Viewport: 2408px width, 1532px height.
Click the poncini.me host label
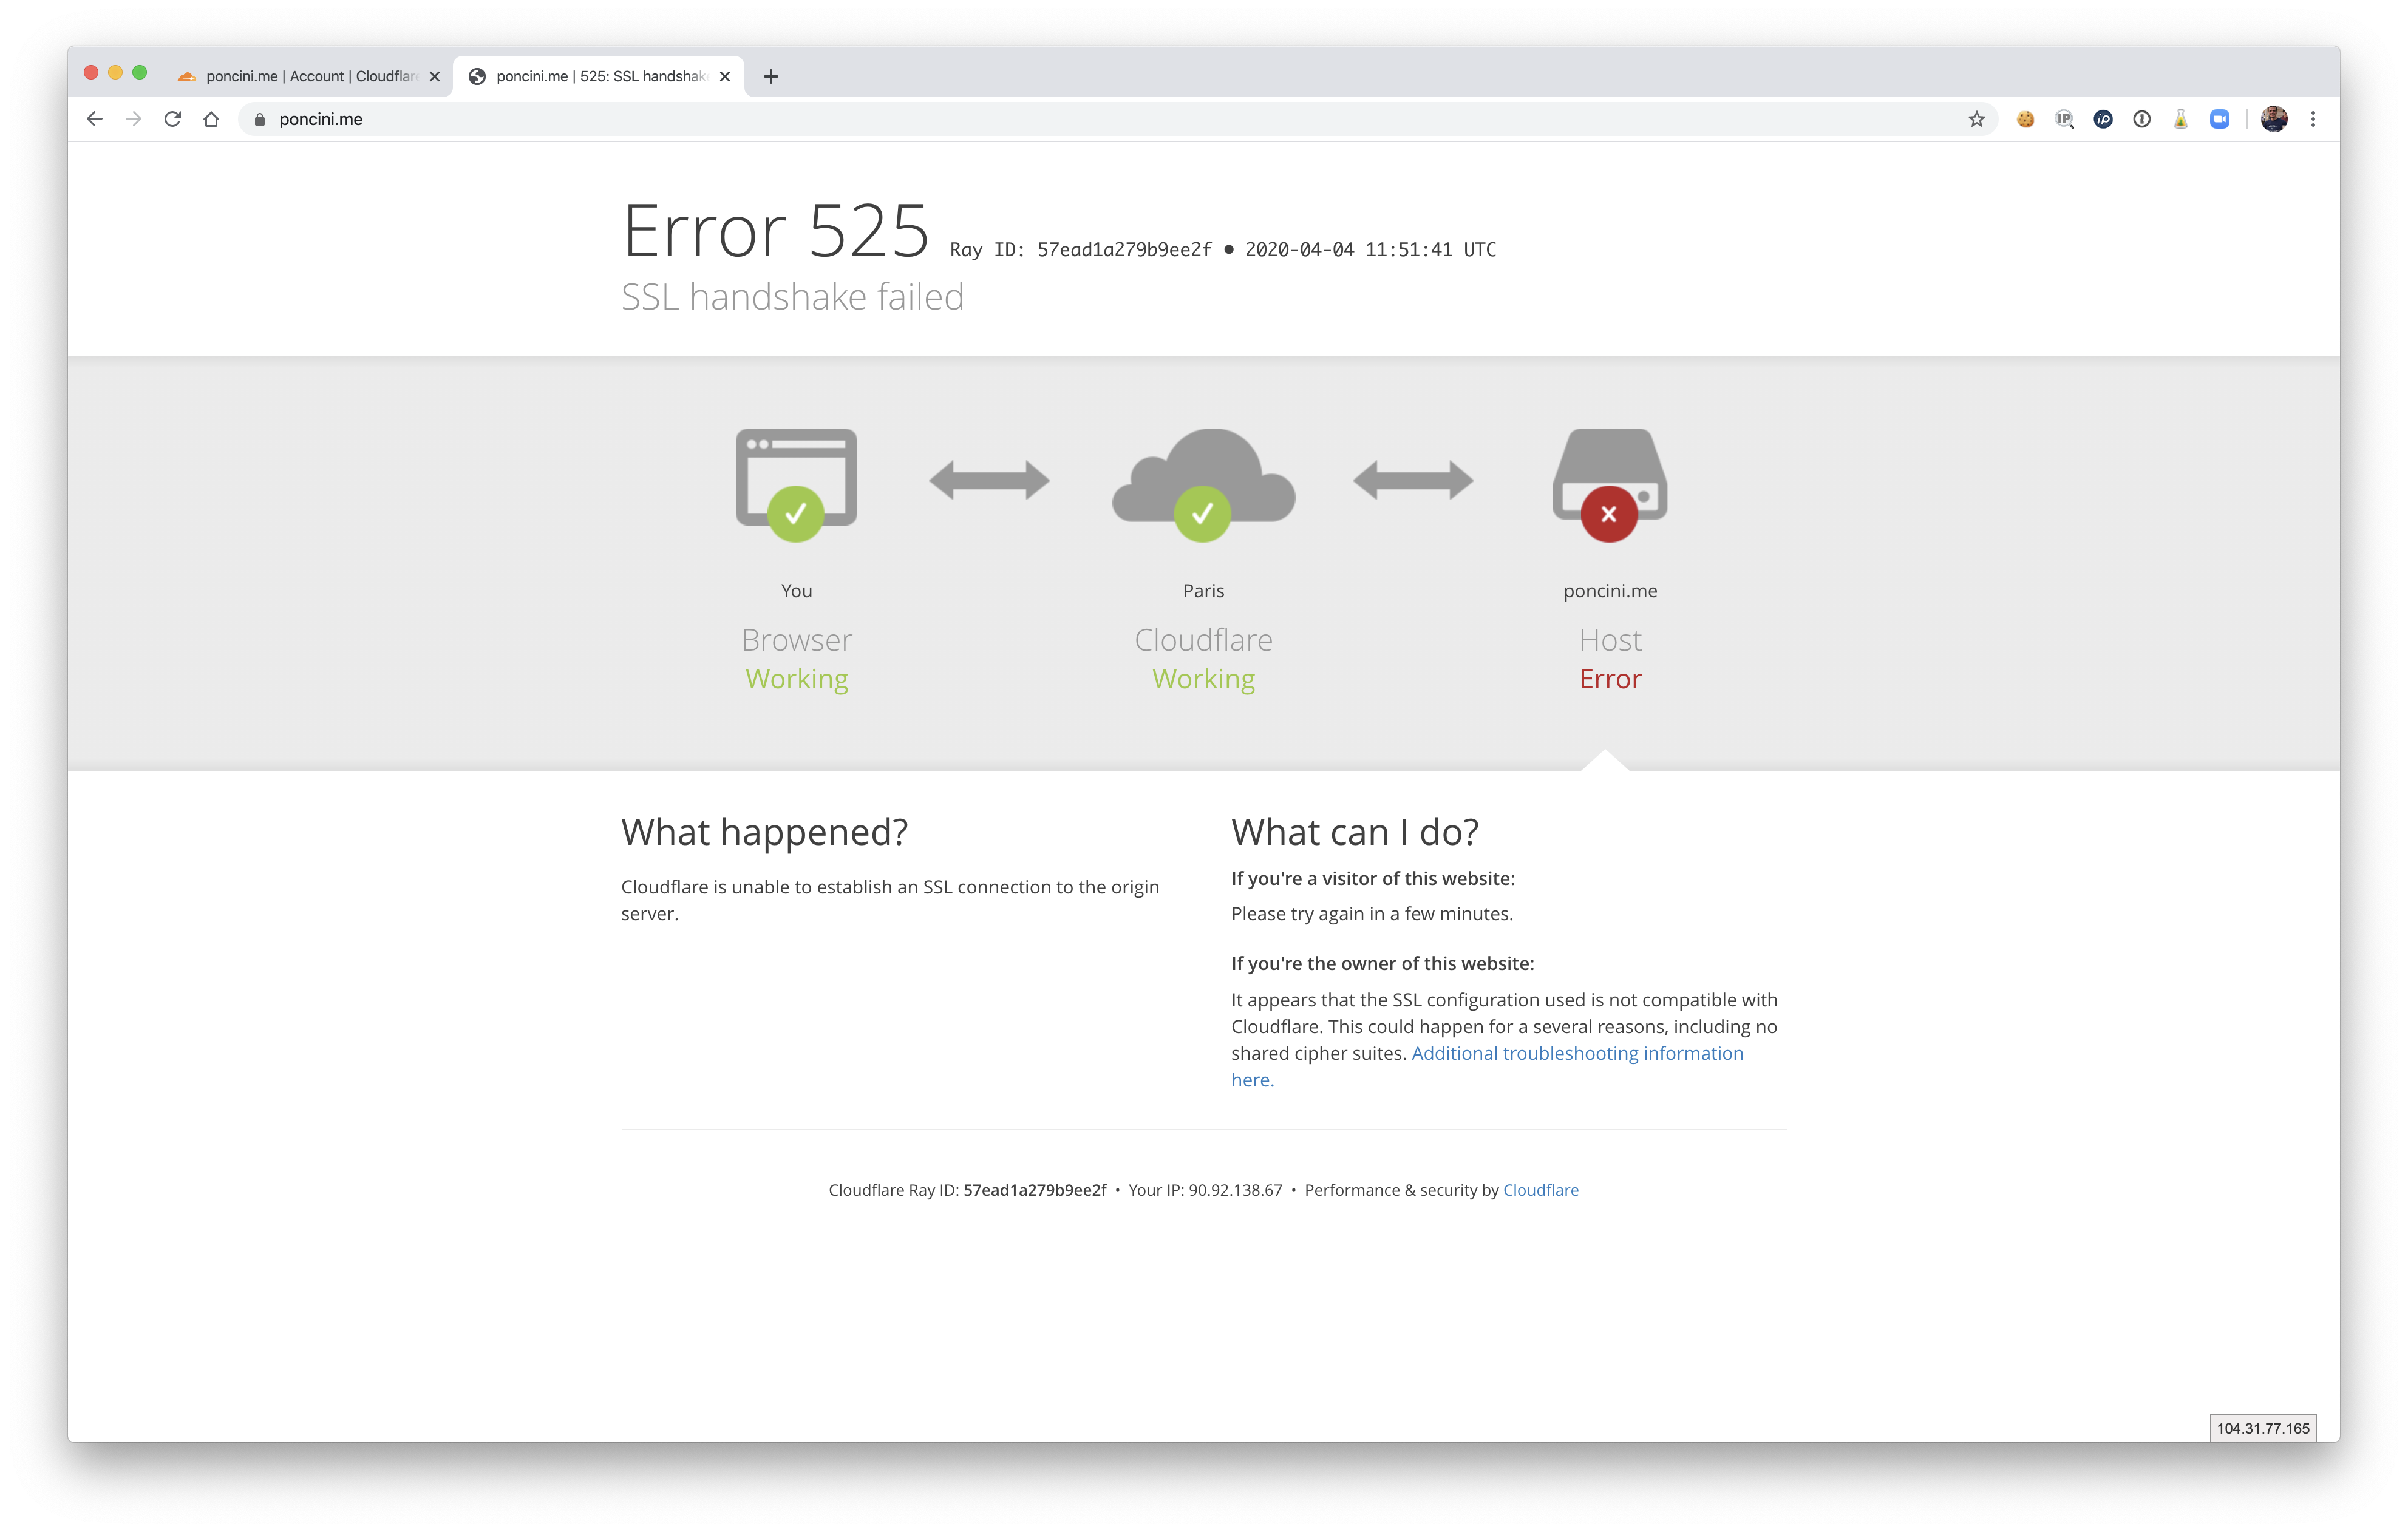point(1610,591)
